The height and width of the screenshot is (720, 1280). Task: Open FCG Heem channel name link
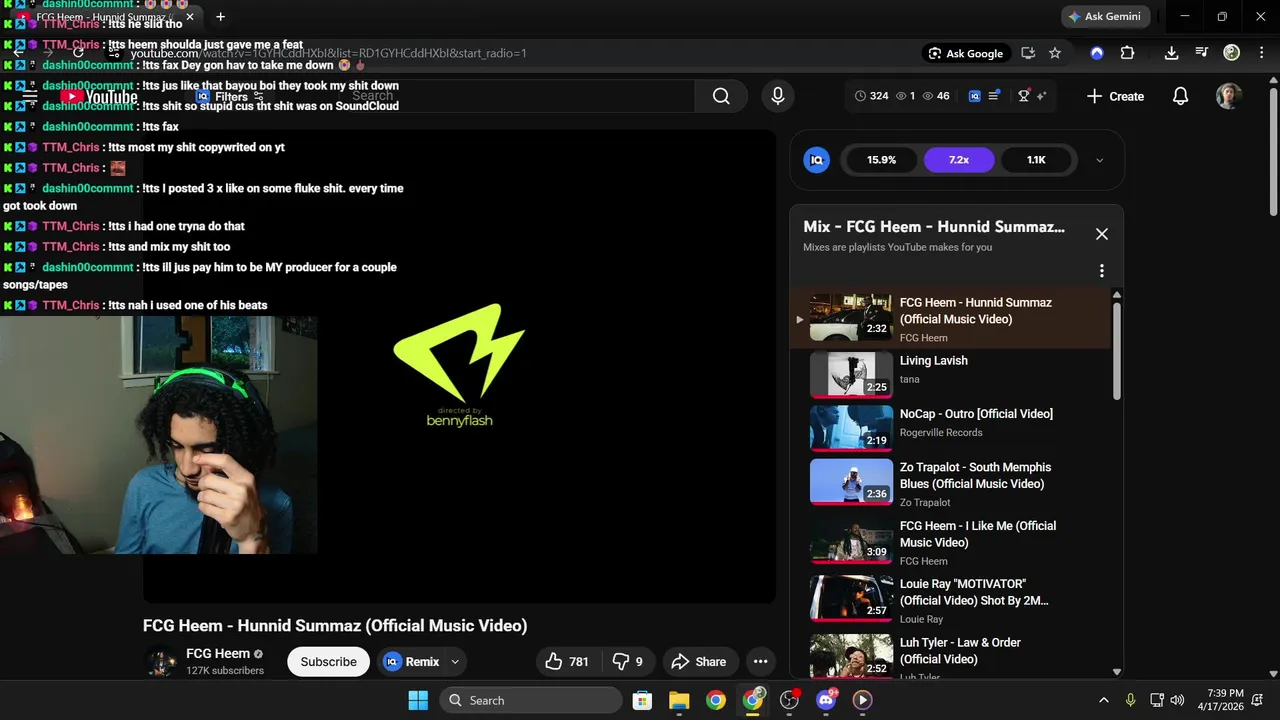[218, 653]
